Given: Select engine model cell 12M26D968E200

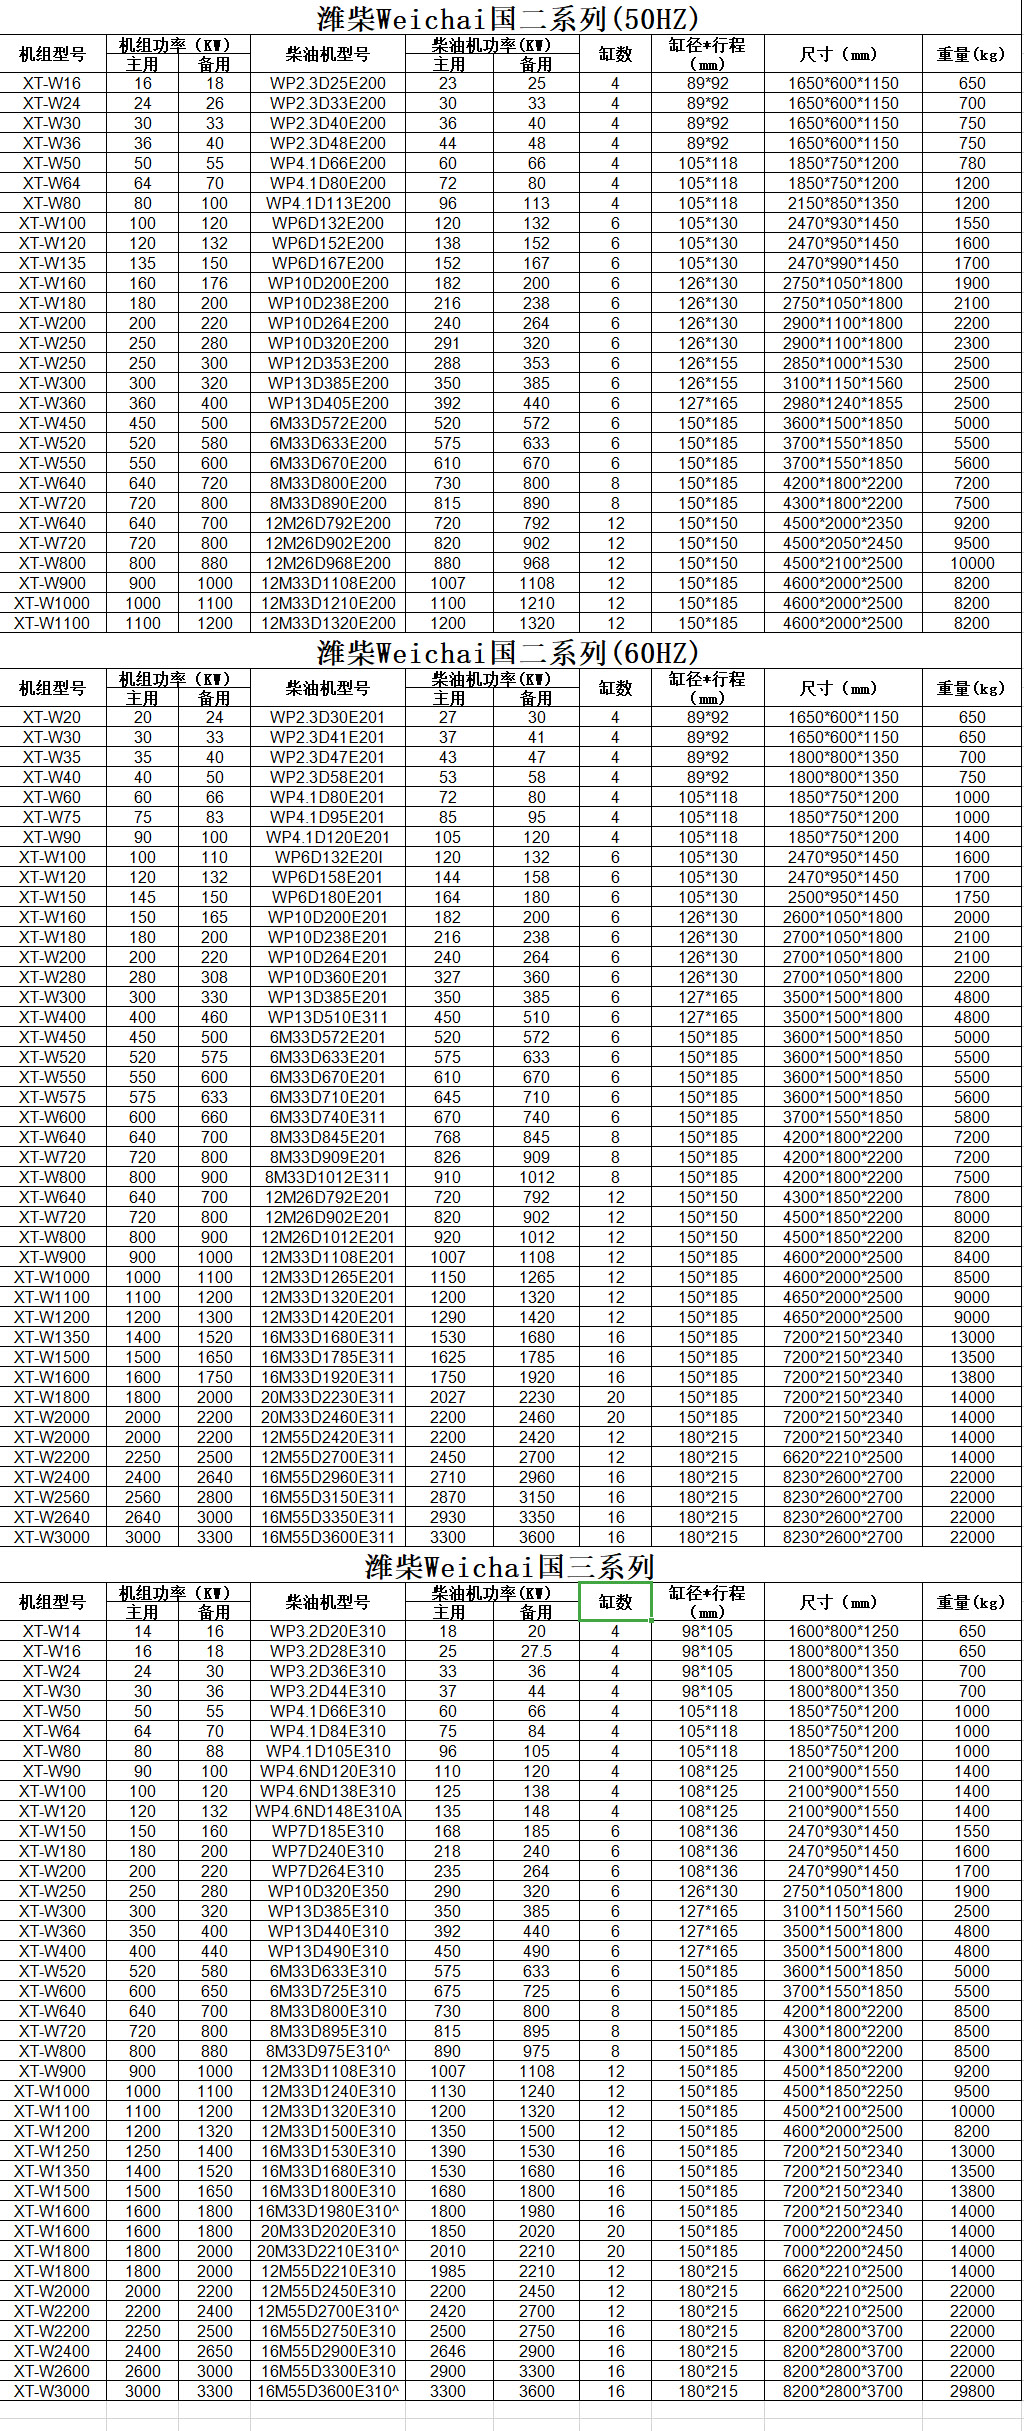Looking at the screenshot, I should (x=327, y=563).
